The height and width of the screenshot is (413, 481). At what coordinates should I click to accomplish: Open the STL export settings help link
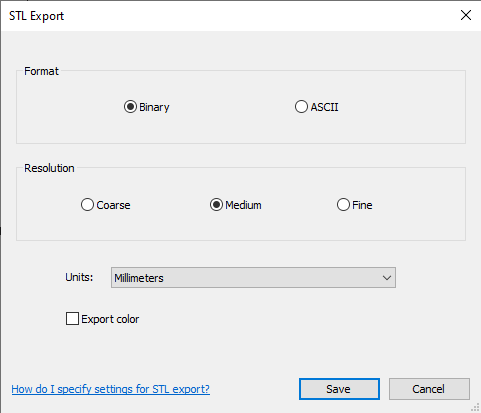pos(111,389)
